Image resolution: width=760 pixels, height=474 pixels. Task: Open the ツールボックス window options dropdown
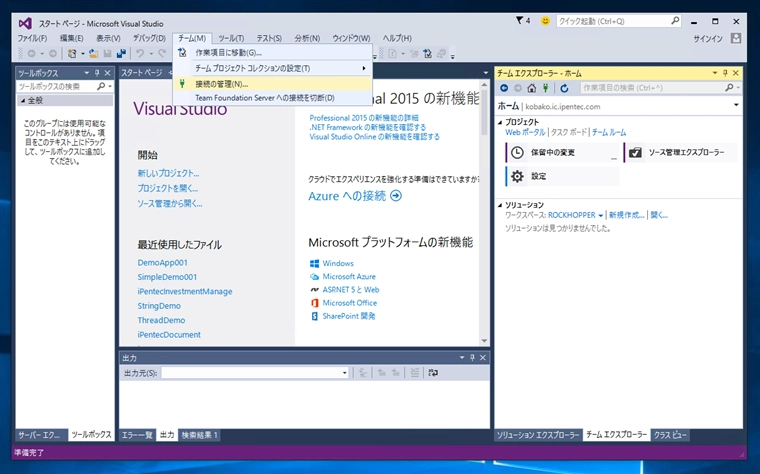[x=87, y=73]
